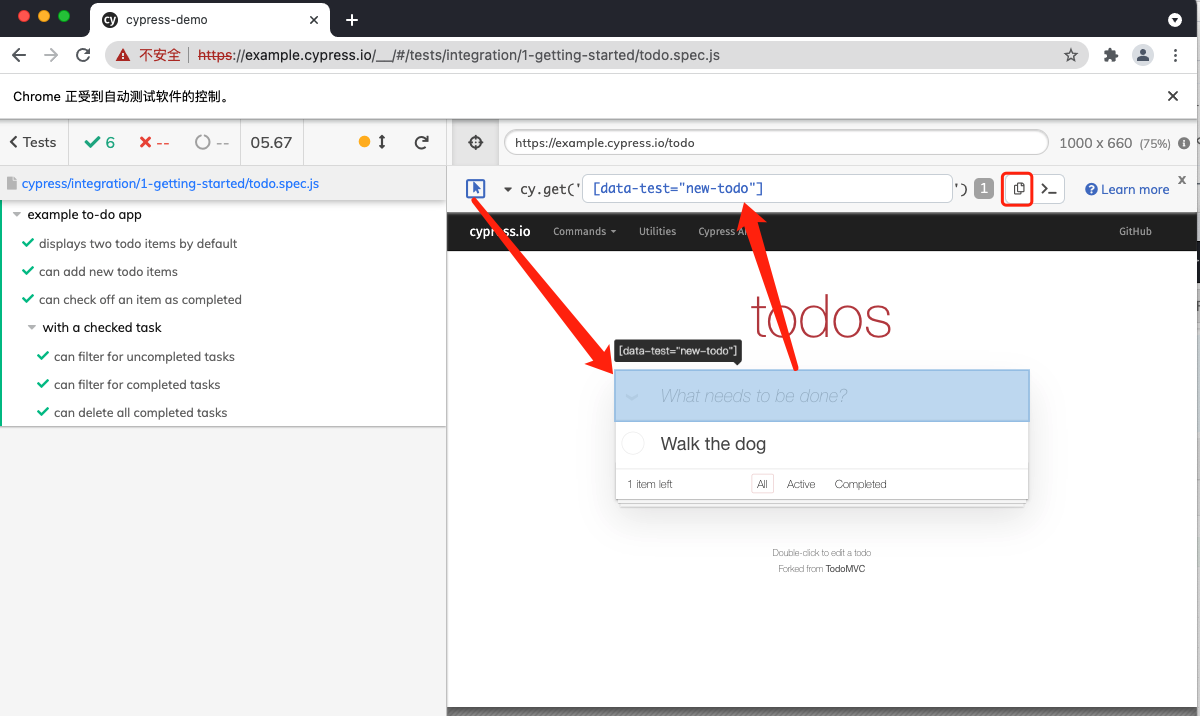Open Cypress API navbar item
The image size is (1200, 716).
pyautogui.click(x=722, y=232)
